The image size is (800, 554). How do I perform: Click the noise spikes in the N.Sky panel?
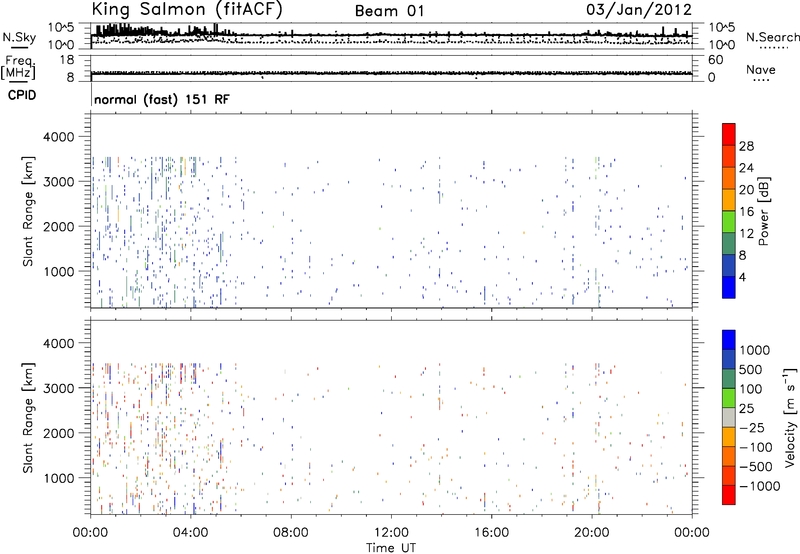pyautogui.click(x=161, y=31)
